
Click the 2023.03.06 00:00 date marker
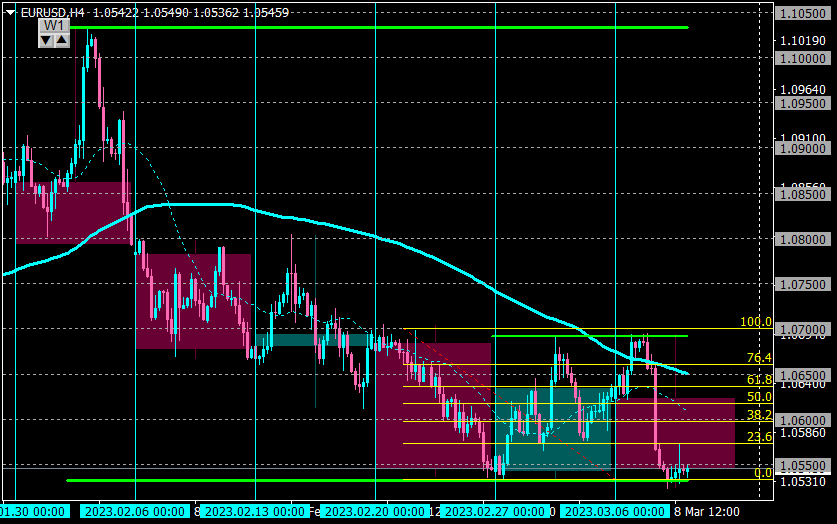(x=615, y=512)
